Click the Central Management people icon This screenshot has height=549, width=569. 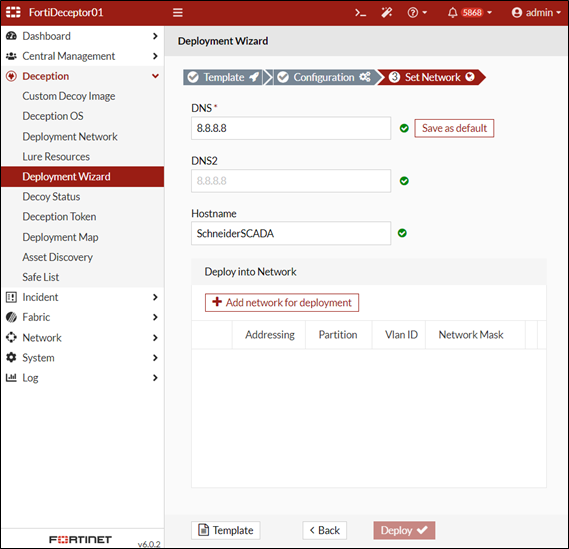(x=11, y=56)
